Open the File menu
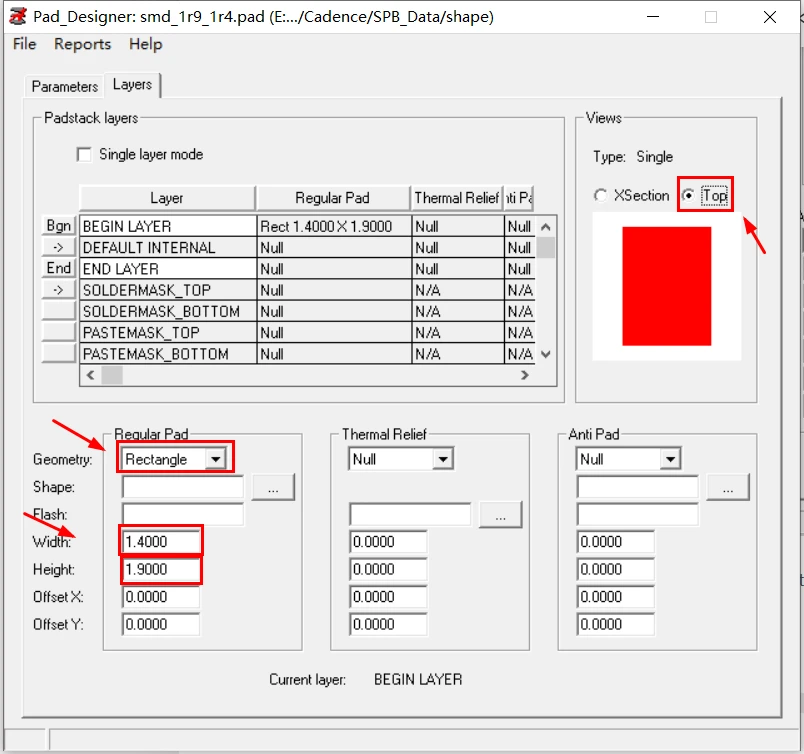This screenshot has width=804, height=754. coord(24,44)
